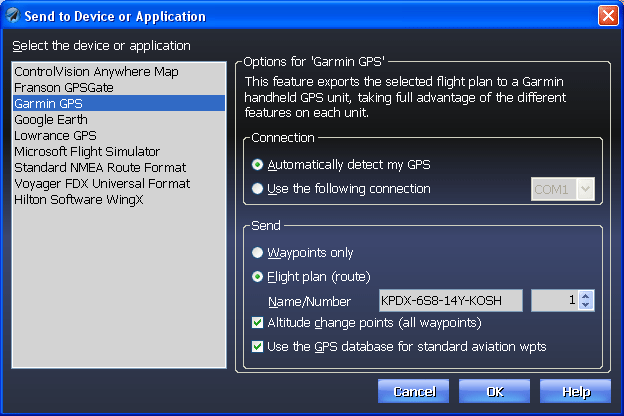Choose Standard NMEA Route Format

pos(119,168)
